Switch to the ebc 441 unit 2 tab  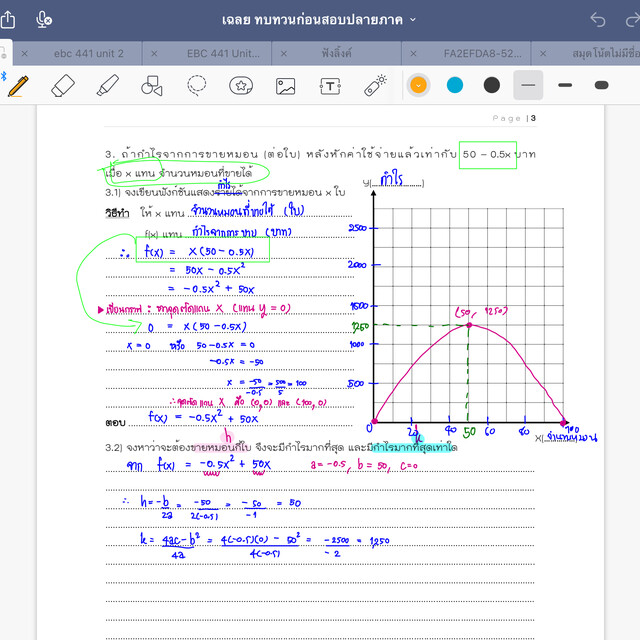click(x=89, y=53)
